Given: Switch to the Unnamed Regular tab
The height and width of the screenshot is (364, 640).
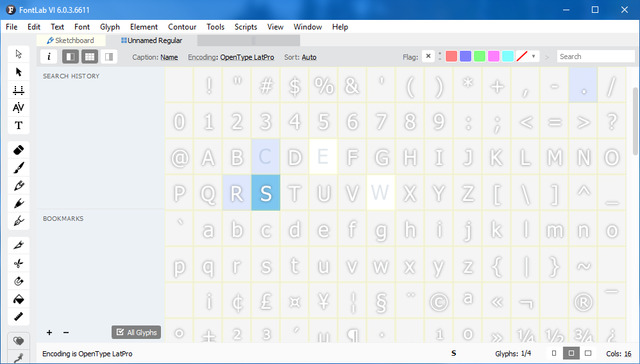Looking at the screenshot, I should [x=151, y=40].
